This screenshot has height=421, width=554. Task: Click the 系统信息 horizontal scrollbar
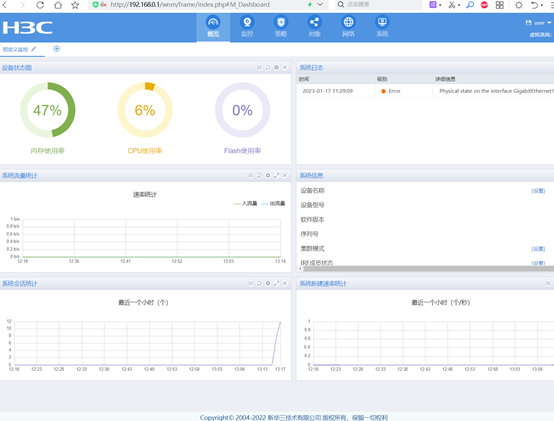click(429, 269)
